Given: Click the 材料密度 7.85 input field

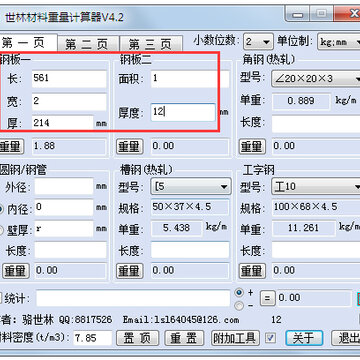Looking at the screenshot, I should [x=92, y=338].
